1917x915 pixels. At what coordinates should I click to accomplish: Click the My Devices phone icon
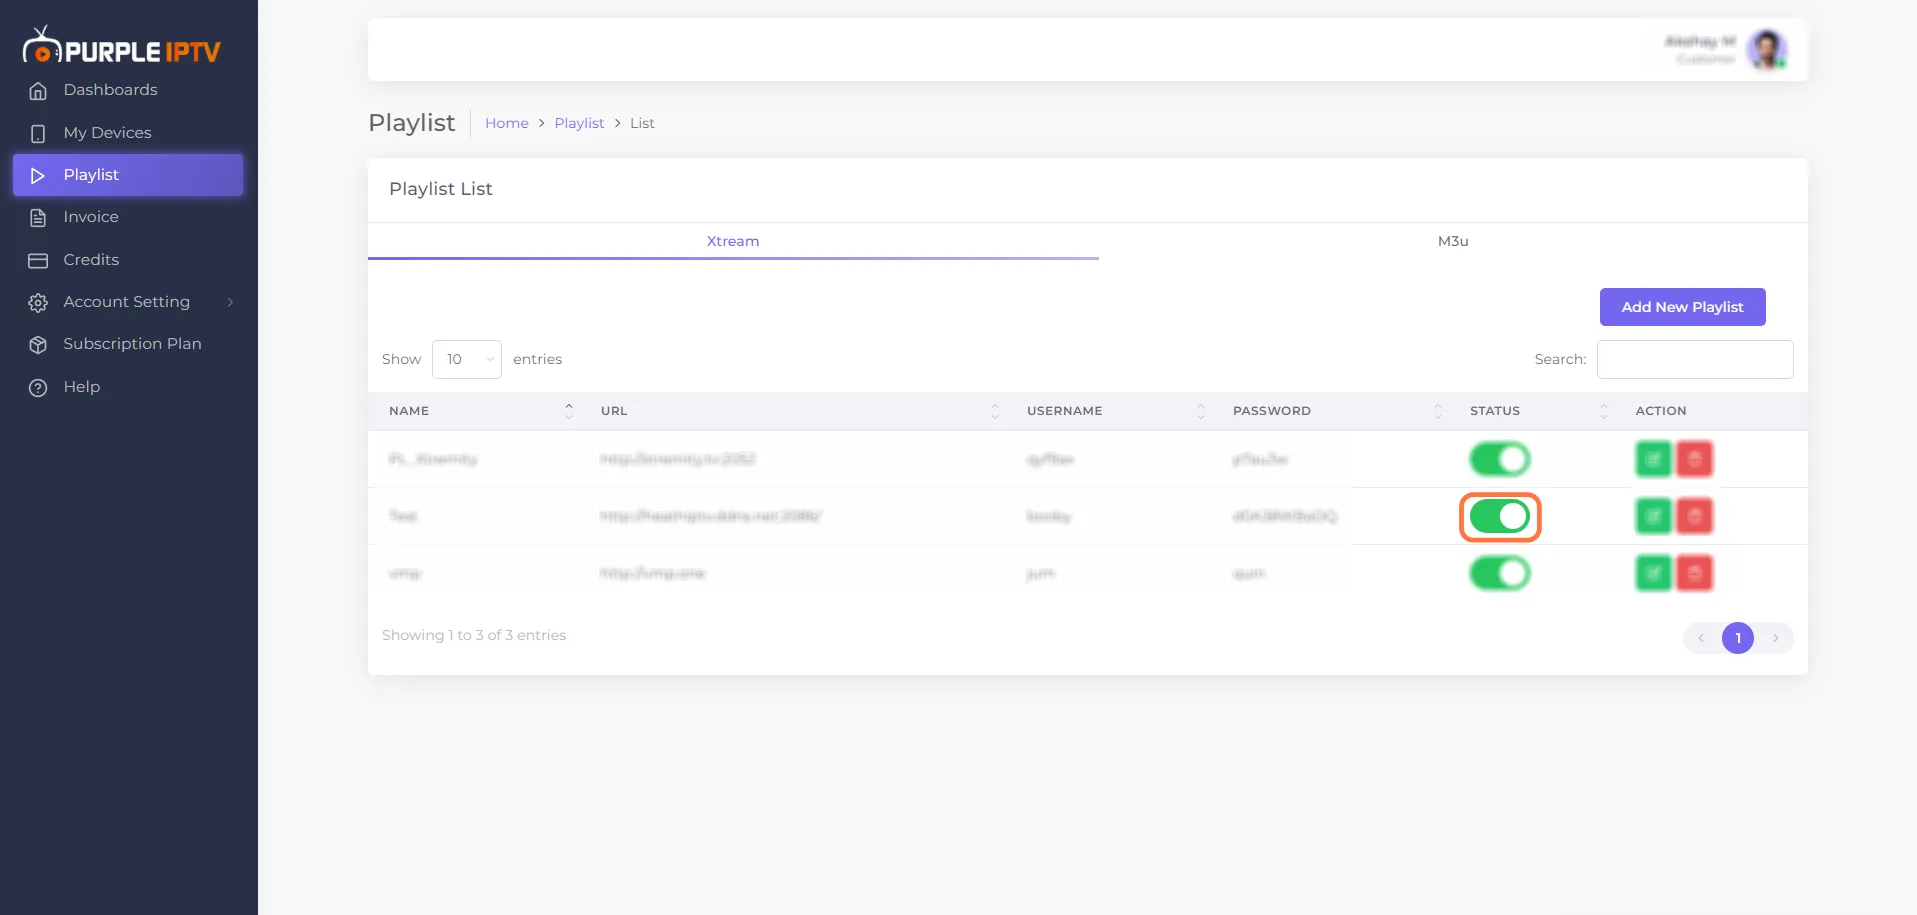pyautogui.click(x=38, y=134)
